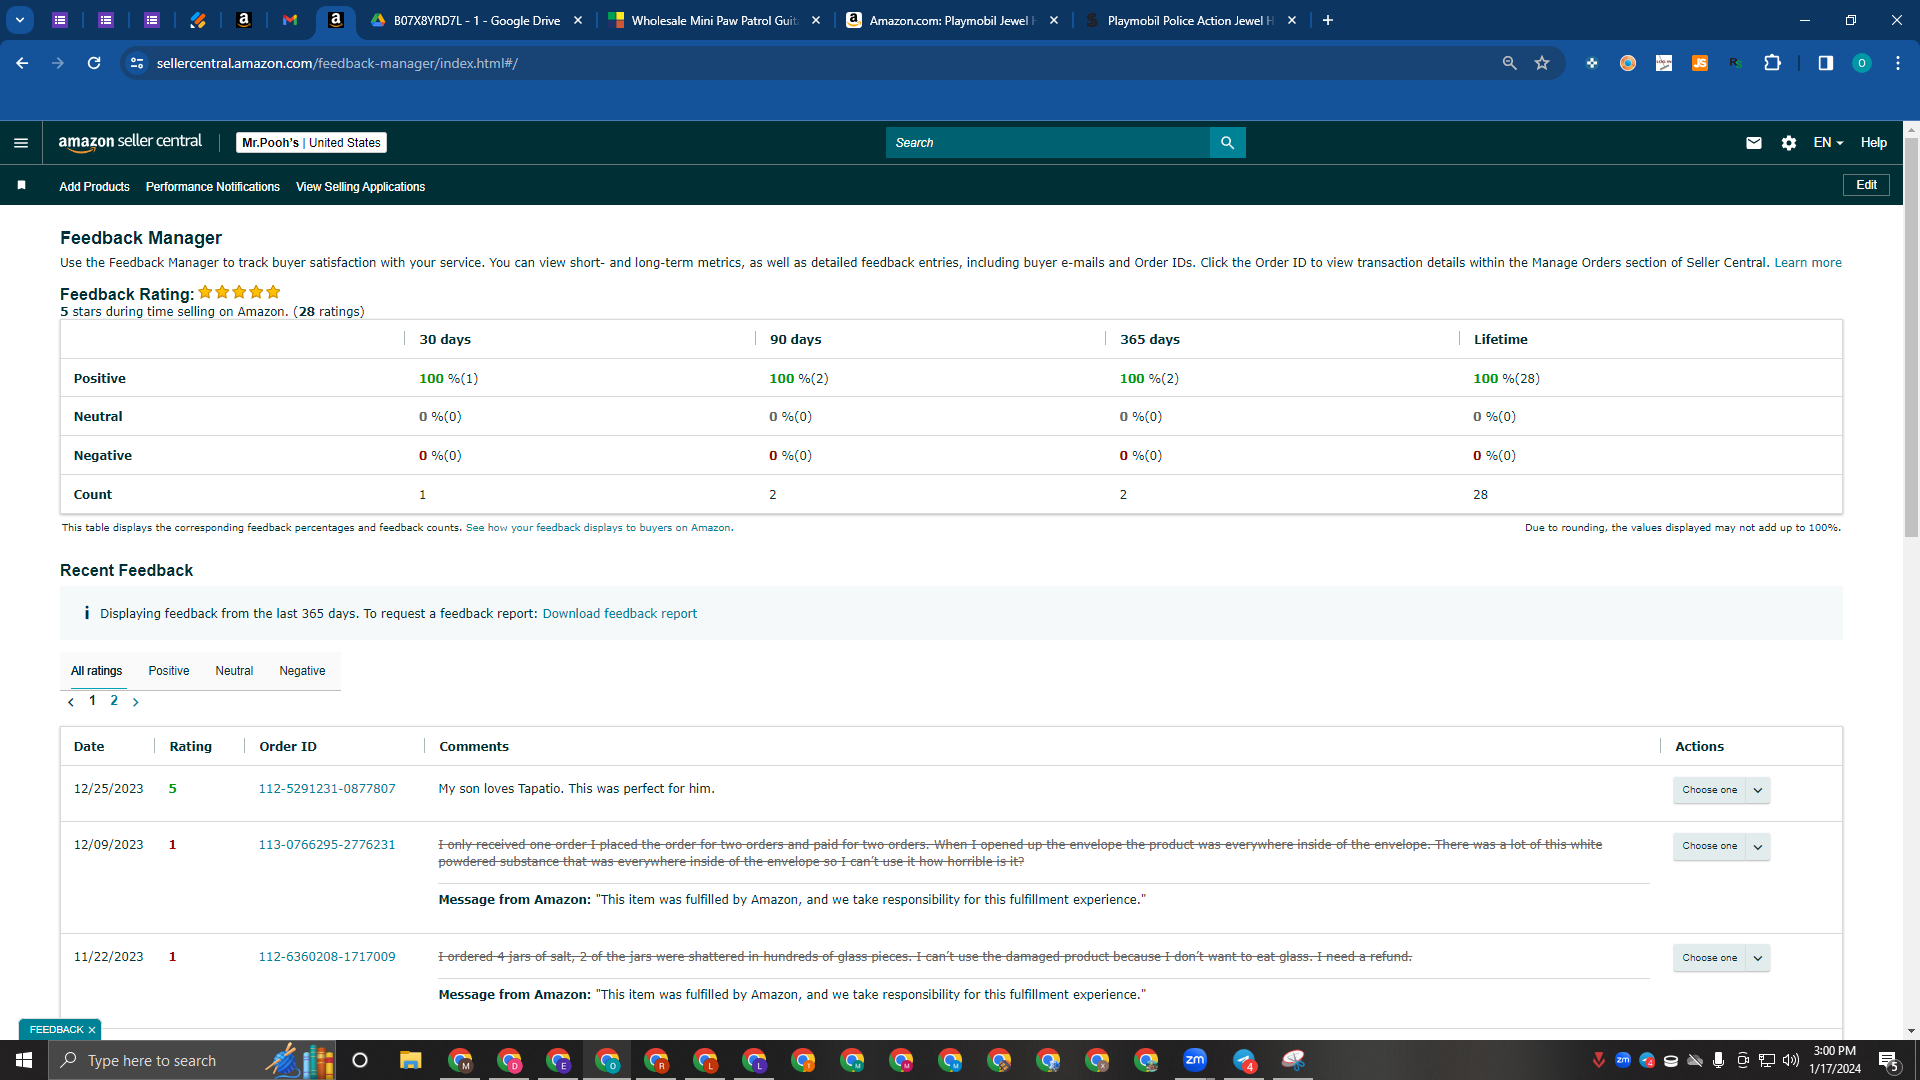Click the amazon seller central logo
Viewport: 1920px width, 1080px height.
pyautogui.click(x=130, y=142)
